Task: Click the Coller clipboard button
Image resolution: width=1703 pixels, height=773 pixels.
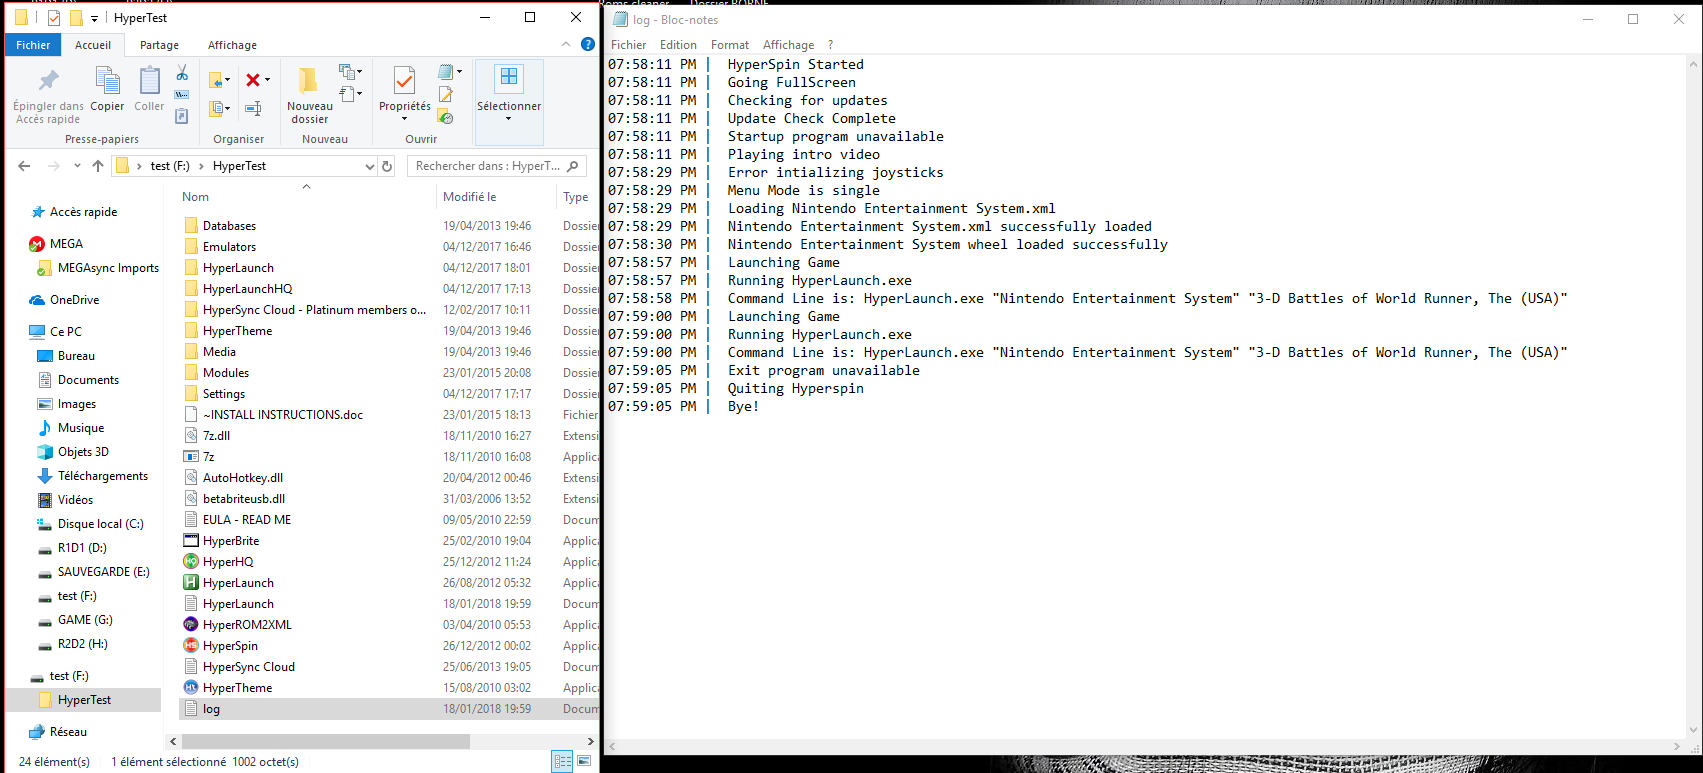Action: click(149, 89)
